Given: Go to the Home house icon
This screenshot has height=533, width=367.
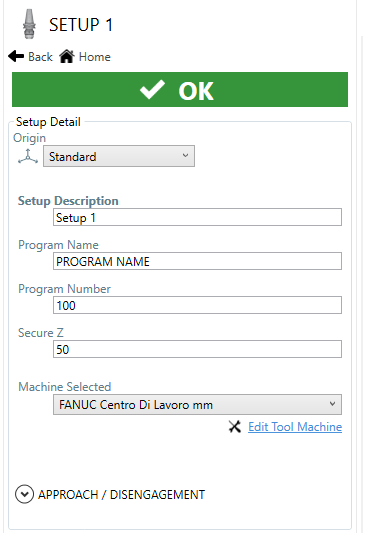Looking at the screenshot, I should coord(67,56).
